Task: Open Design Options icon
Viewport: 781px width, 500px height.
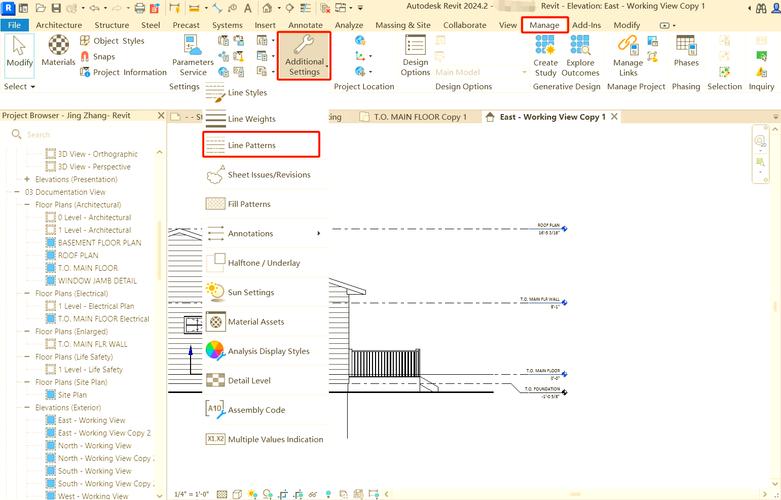Action: [x=415, y=46]
